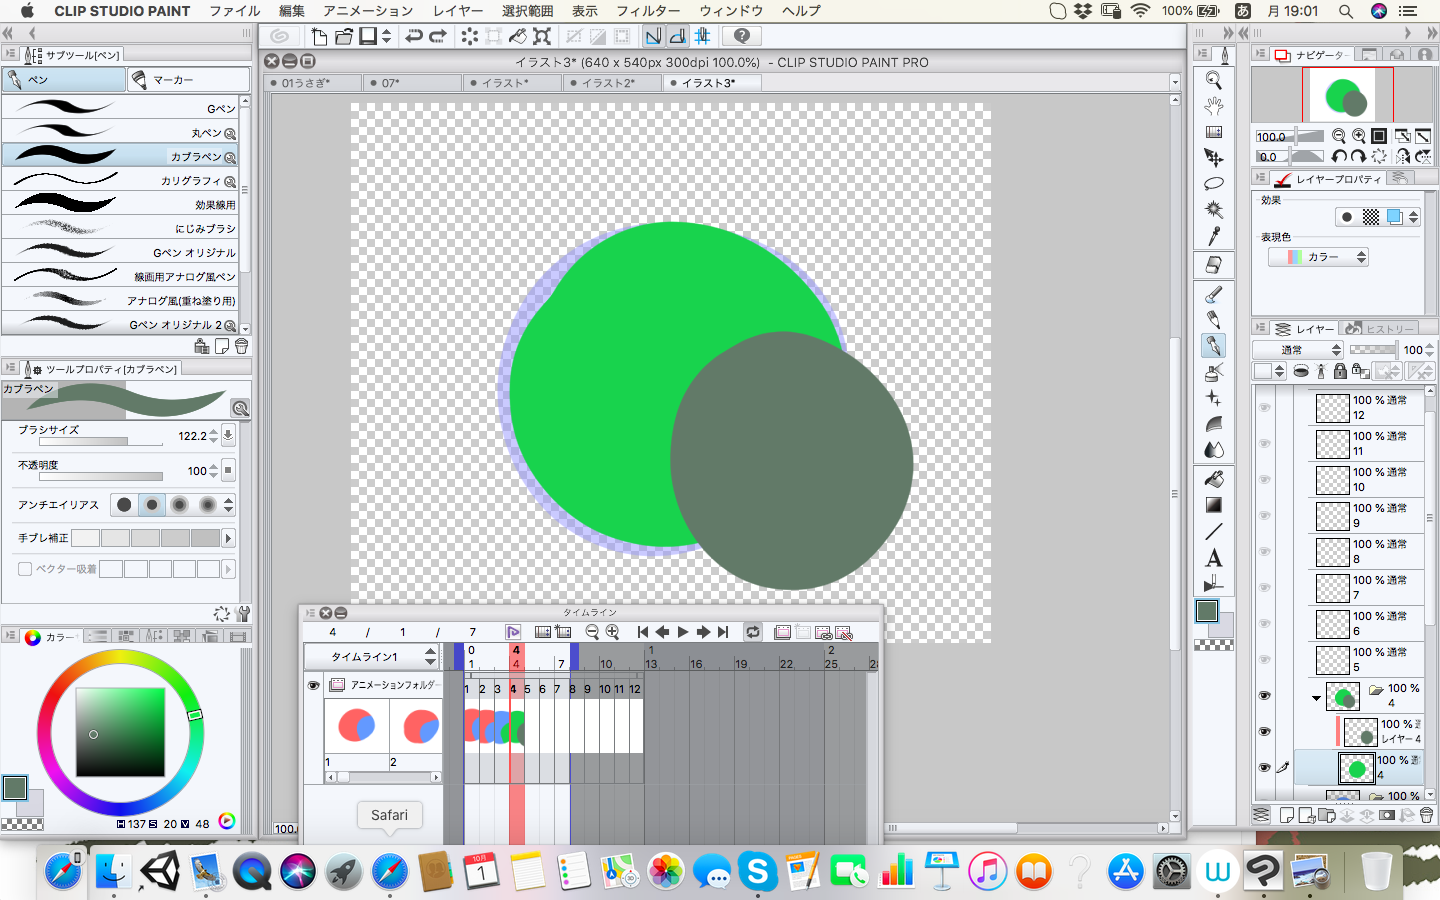Viewport: 1440px width, 900px height.
Task: Click the Zoom in timeline magnifier
Action: (x=613, y=632)
